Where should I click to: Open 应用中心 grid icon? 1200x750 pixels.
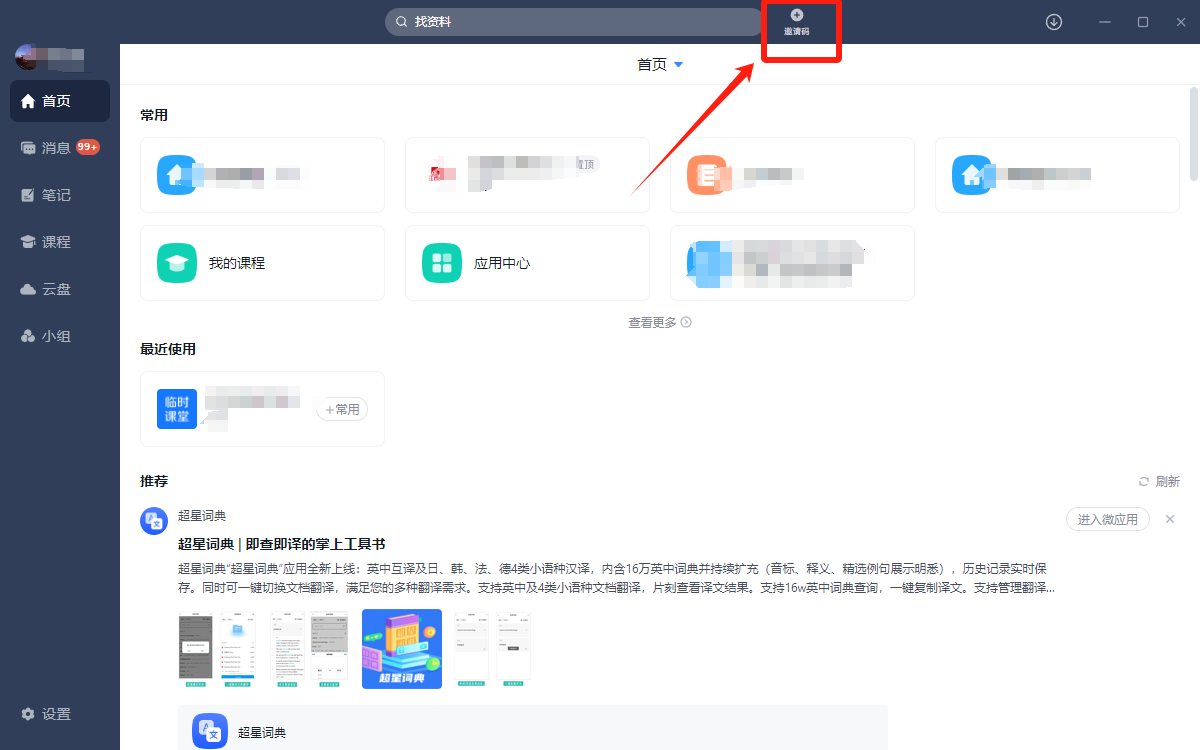[x=442, y=263]
